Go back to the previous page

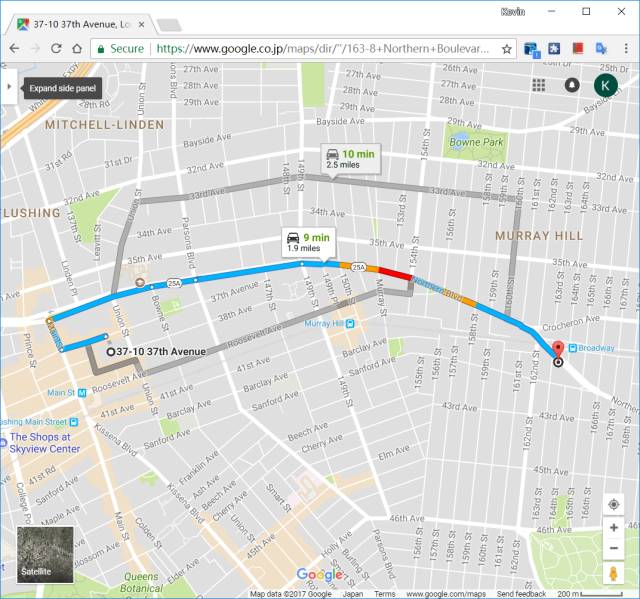coord(14,49)
